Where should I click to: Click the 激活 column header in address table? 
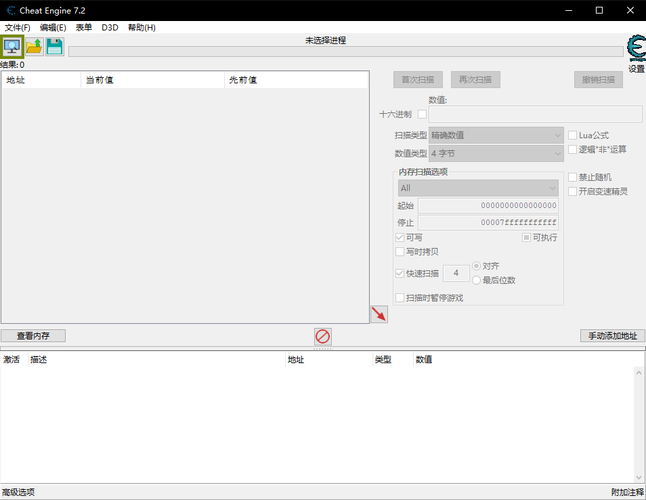(14, 360)
